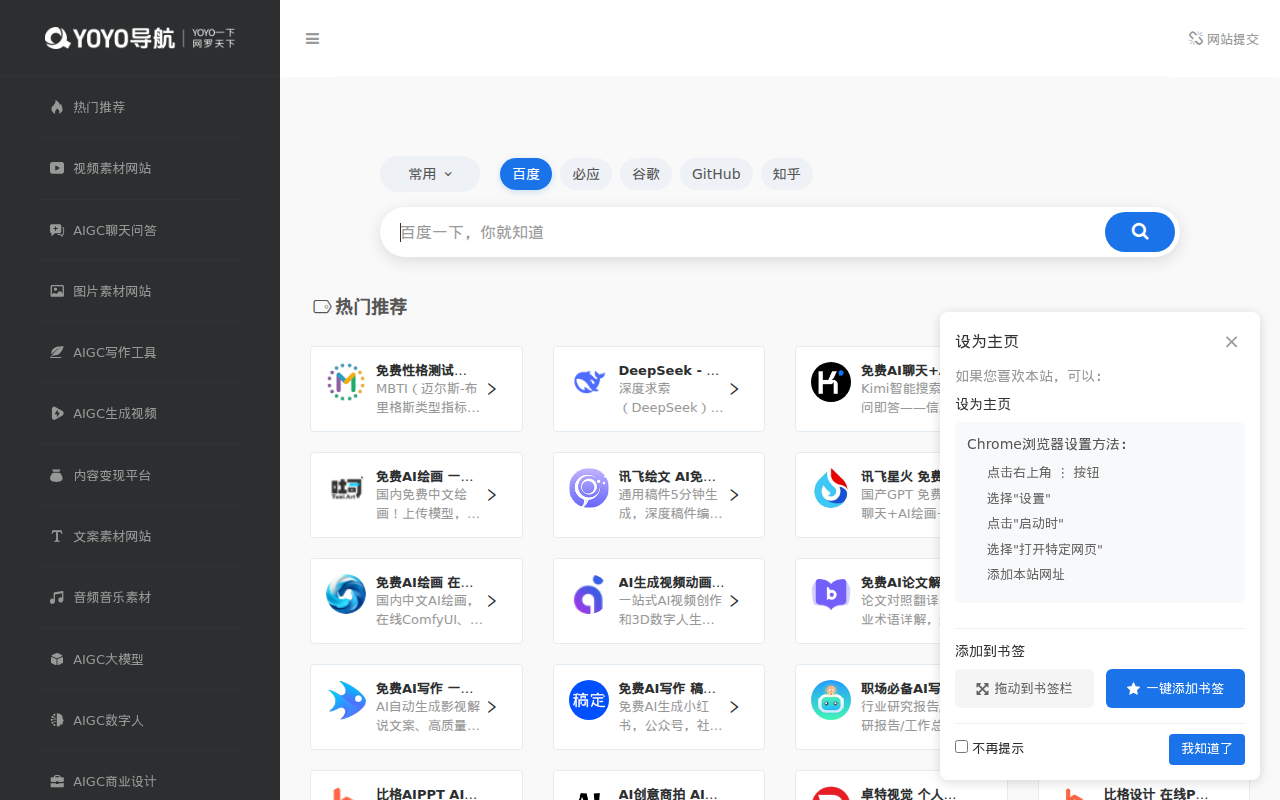Open the DeepSeek card arrow
Screen dimensions: 1280x800
click(x=734, y=389)
